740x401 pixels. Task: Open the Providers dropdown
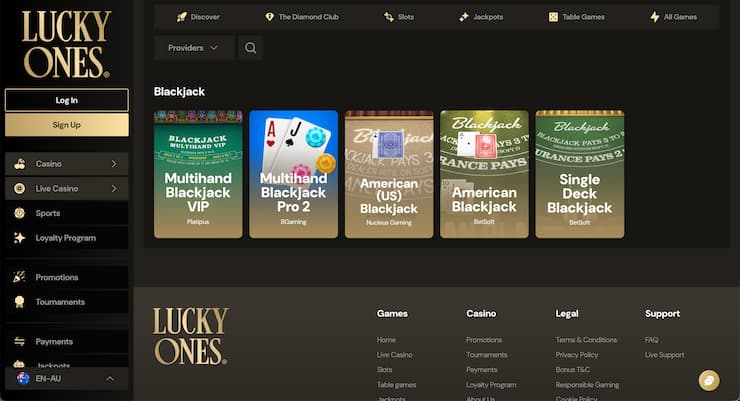coord(193,48)
